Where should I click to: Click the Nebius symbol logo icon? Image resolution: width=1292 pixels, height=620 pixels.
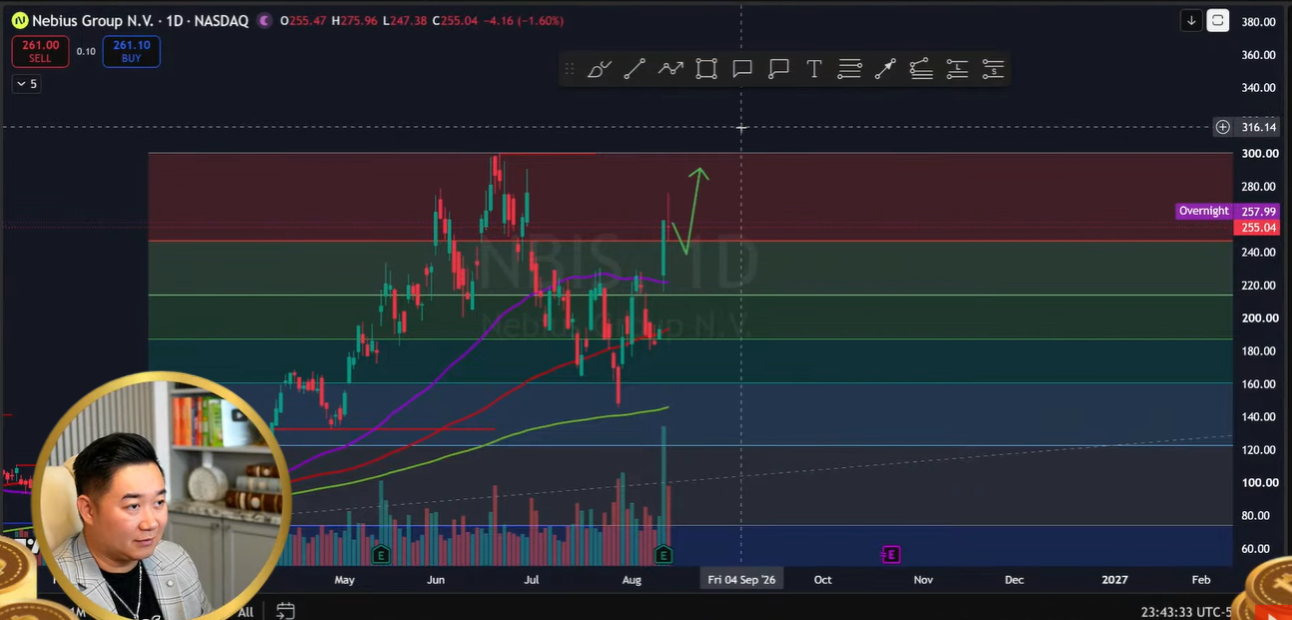(19, 20)
